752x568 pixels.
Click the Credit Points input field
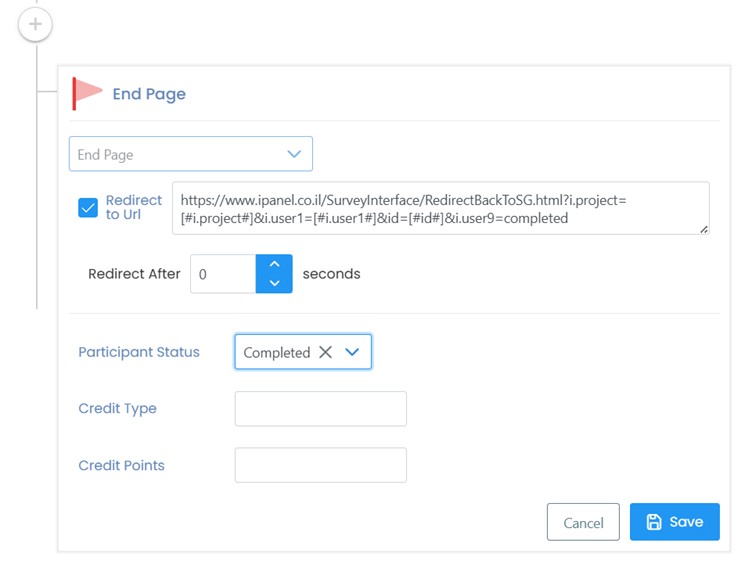[x=321, y=465]
